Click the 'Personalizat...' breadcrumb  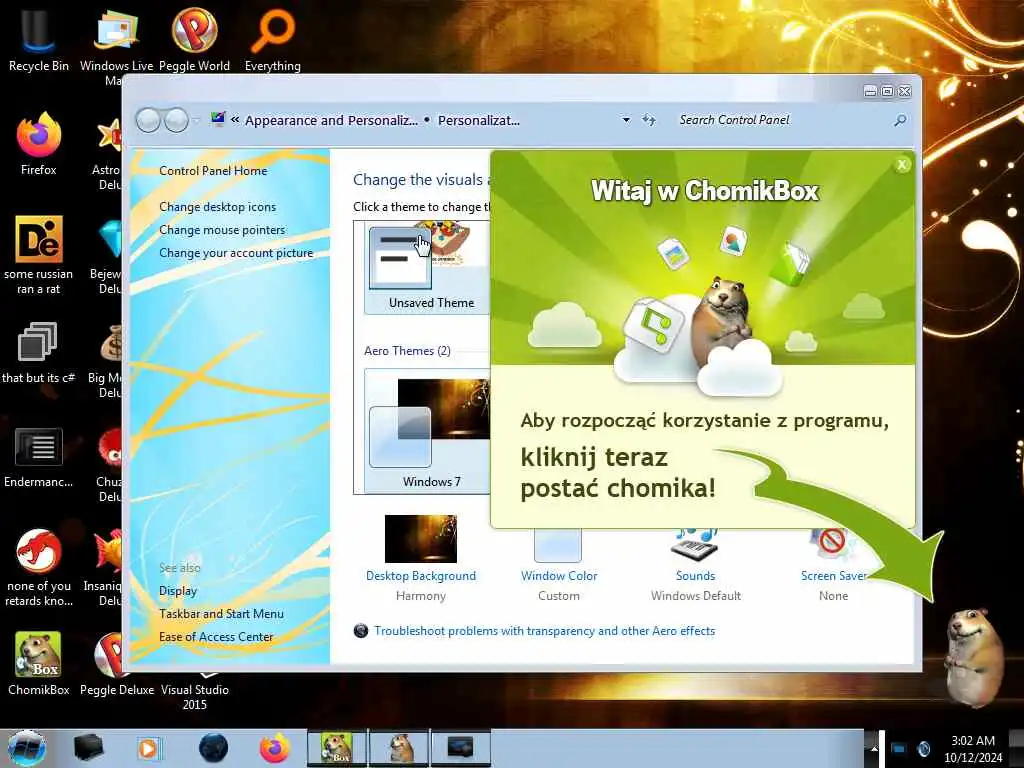tap(479, 120)
